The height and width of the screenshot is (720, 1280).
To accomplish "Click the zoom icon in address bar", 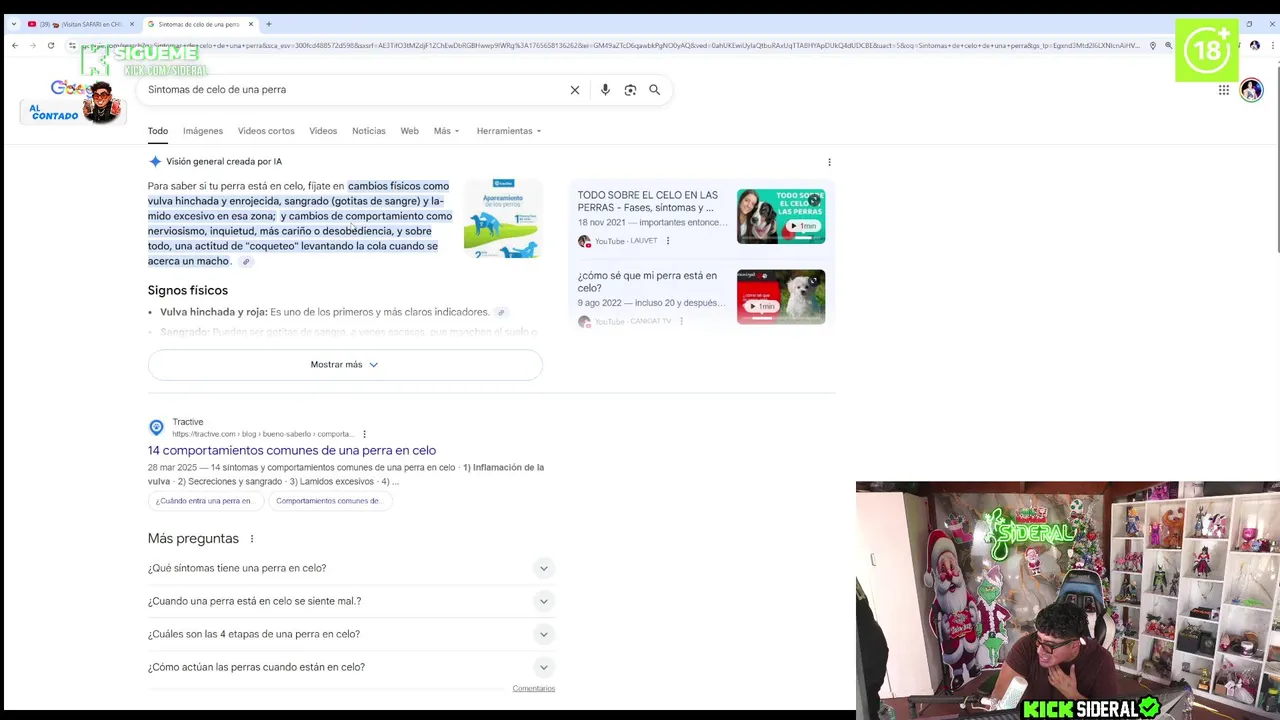I will pyautogui.click(x=1168, y=45).
